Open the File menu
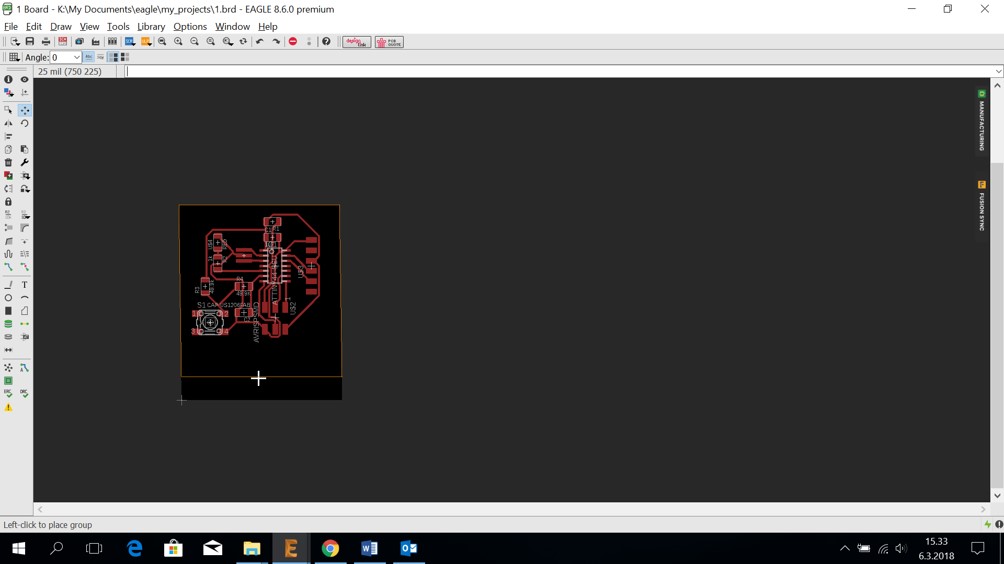1004x564 pixels. [x=11, y=26]
